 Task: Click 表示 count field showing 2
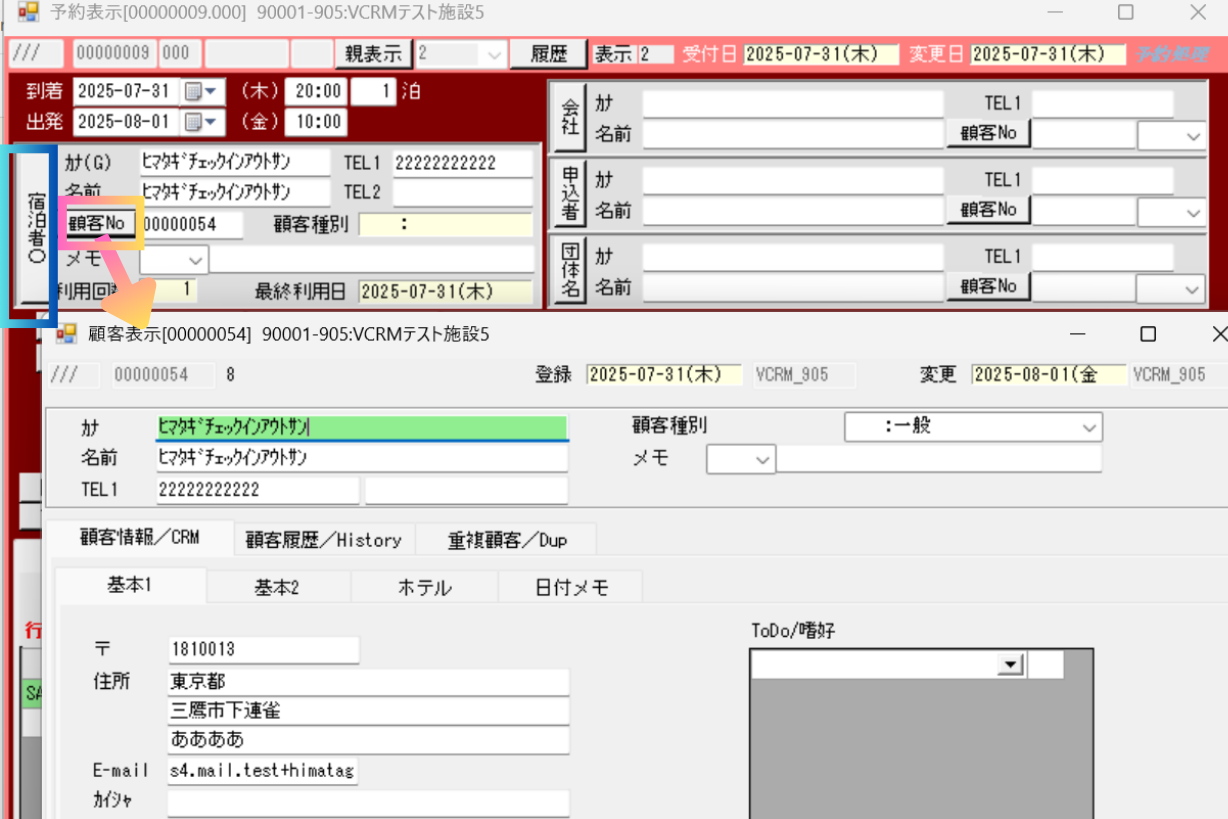tap(656, 54)
